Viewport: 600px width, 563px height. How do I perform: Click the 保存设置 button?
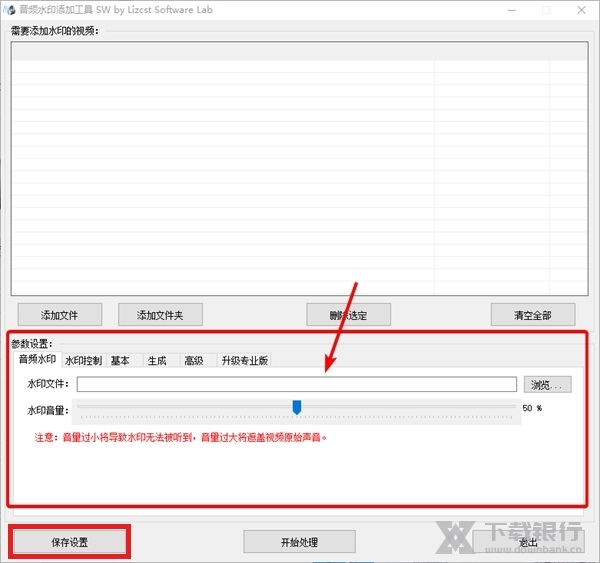click(x=70, y=542)
